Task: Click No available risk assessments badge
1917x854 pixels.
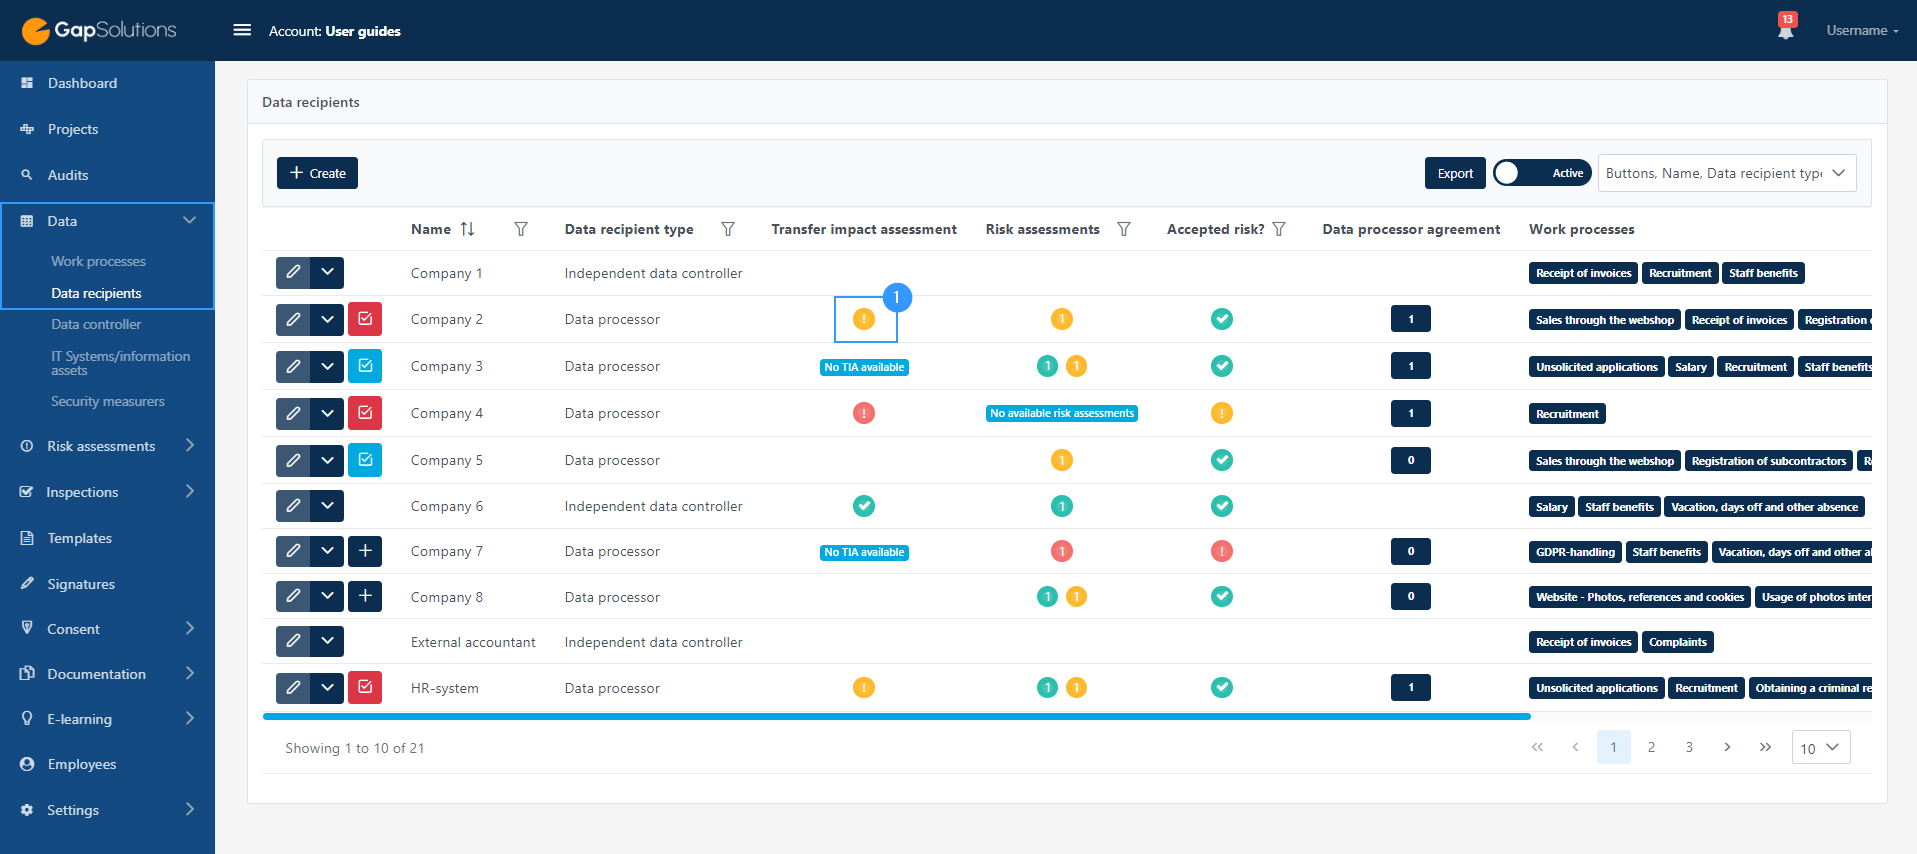Action: (1061, 413)
